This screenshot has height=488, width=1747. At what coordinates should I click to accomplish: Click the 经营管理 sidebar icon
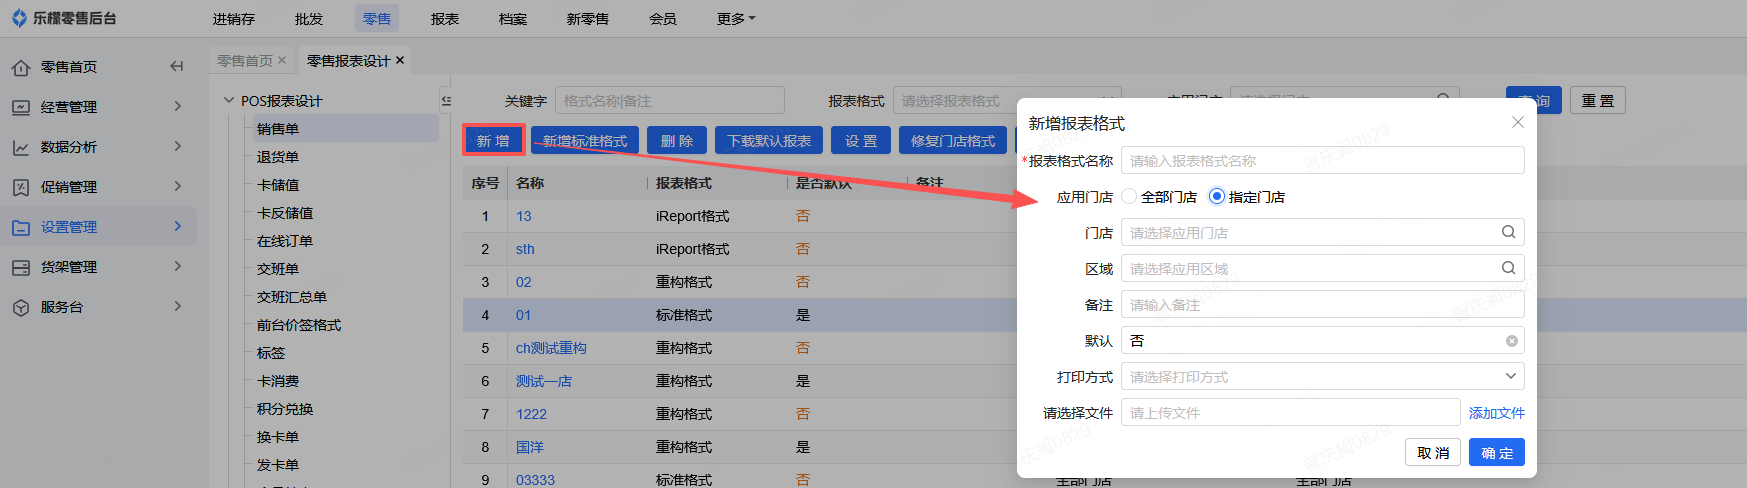pos(21,107)
